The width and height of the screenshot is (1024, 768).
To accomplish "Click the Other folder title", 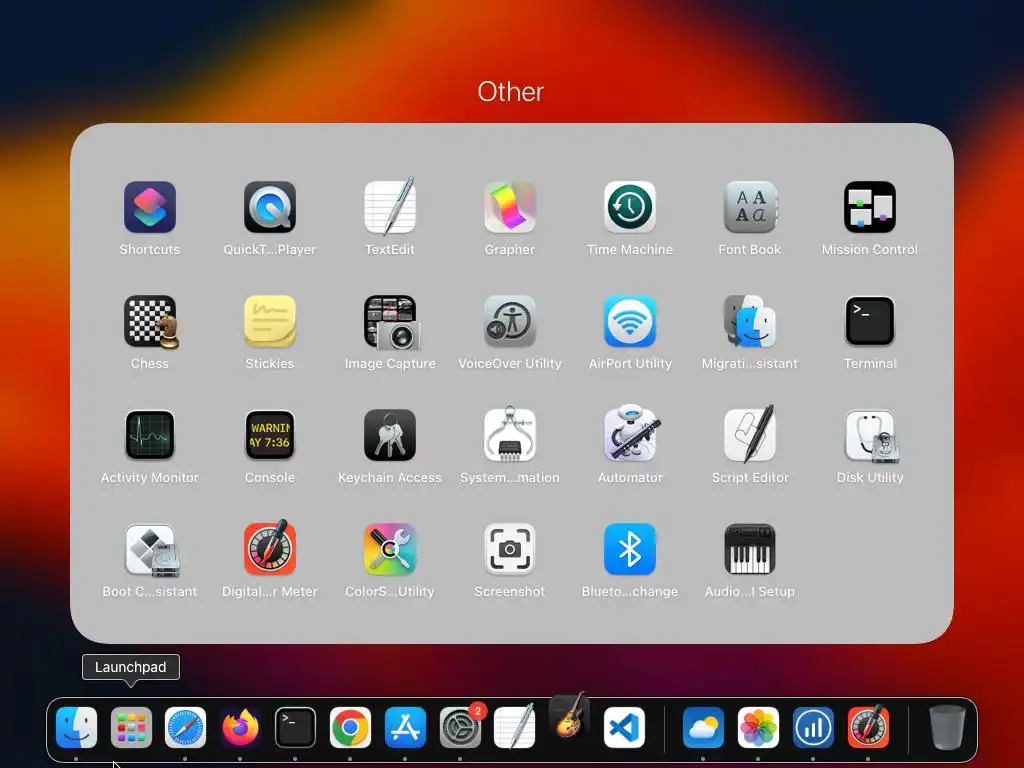I will [x=511, y=92].
